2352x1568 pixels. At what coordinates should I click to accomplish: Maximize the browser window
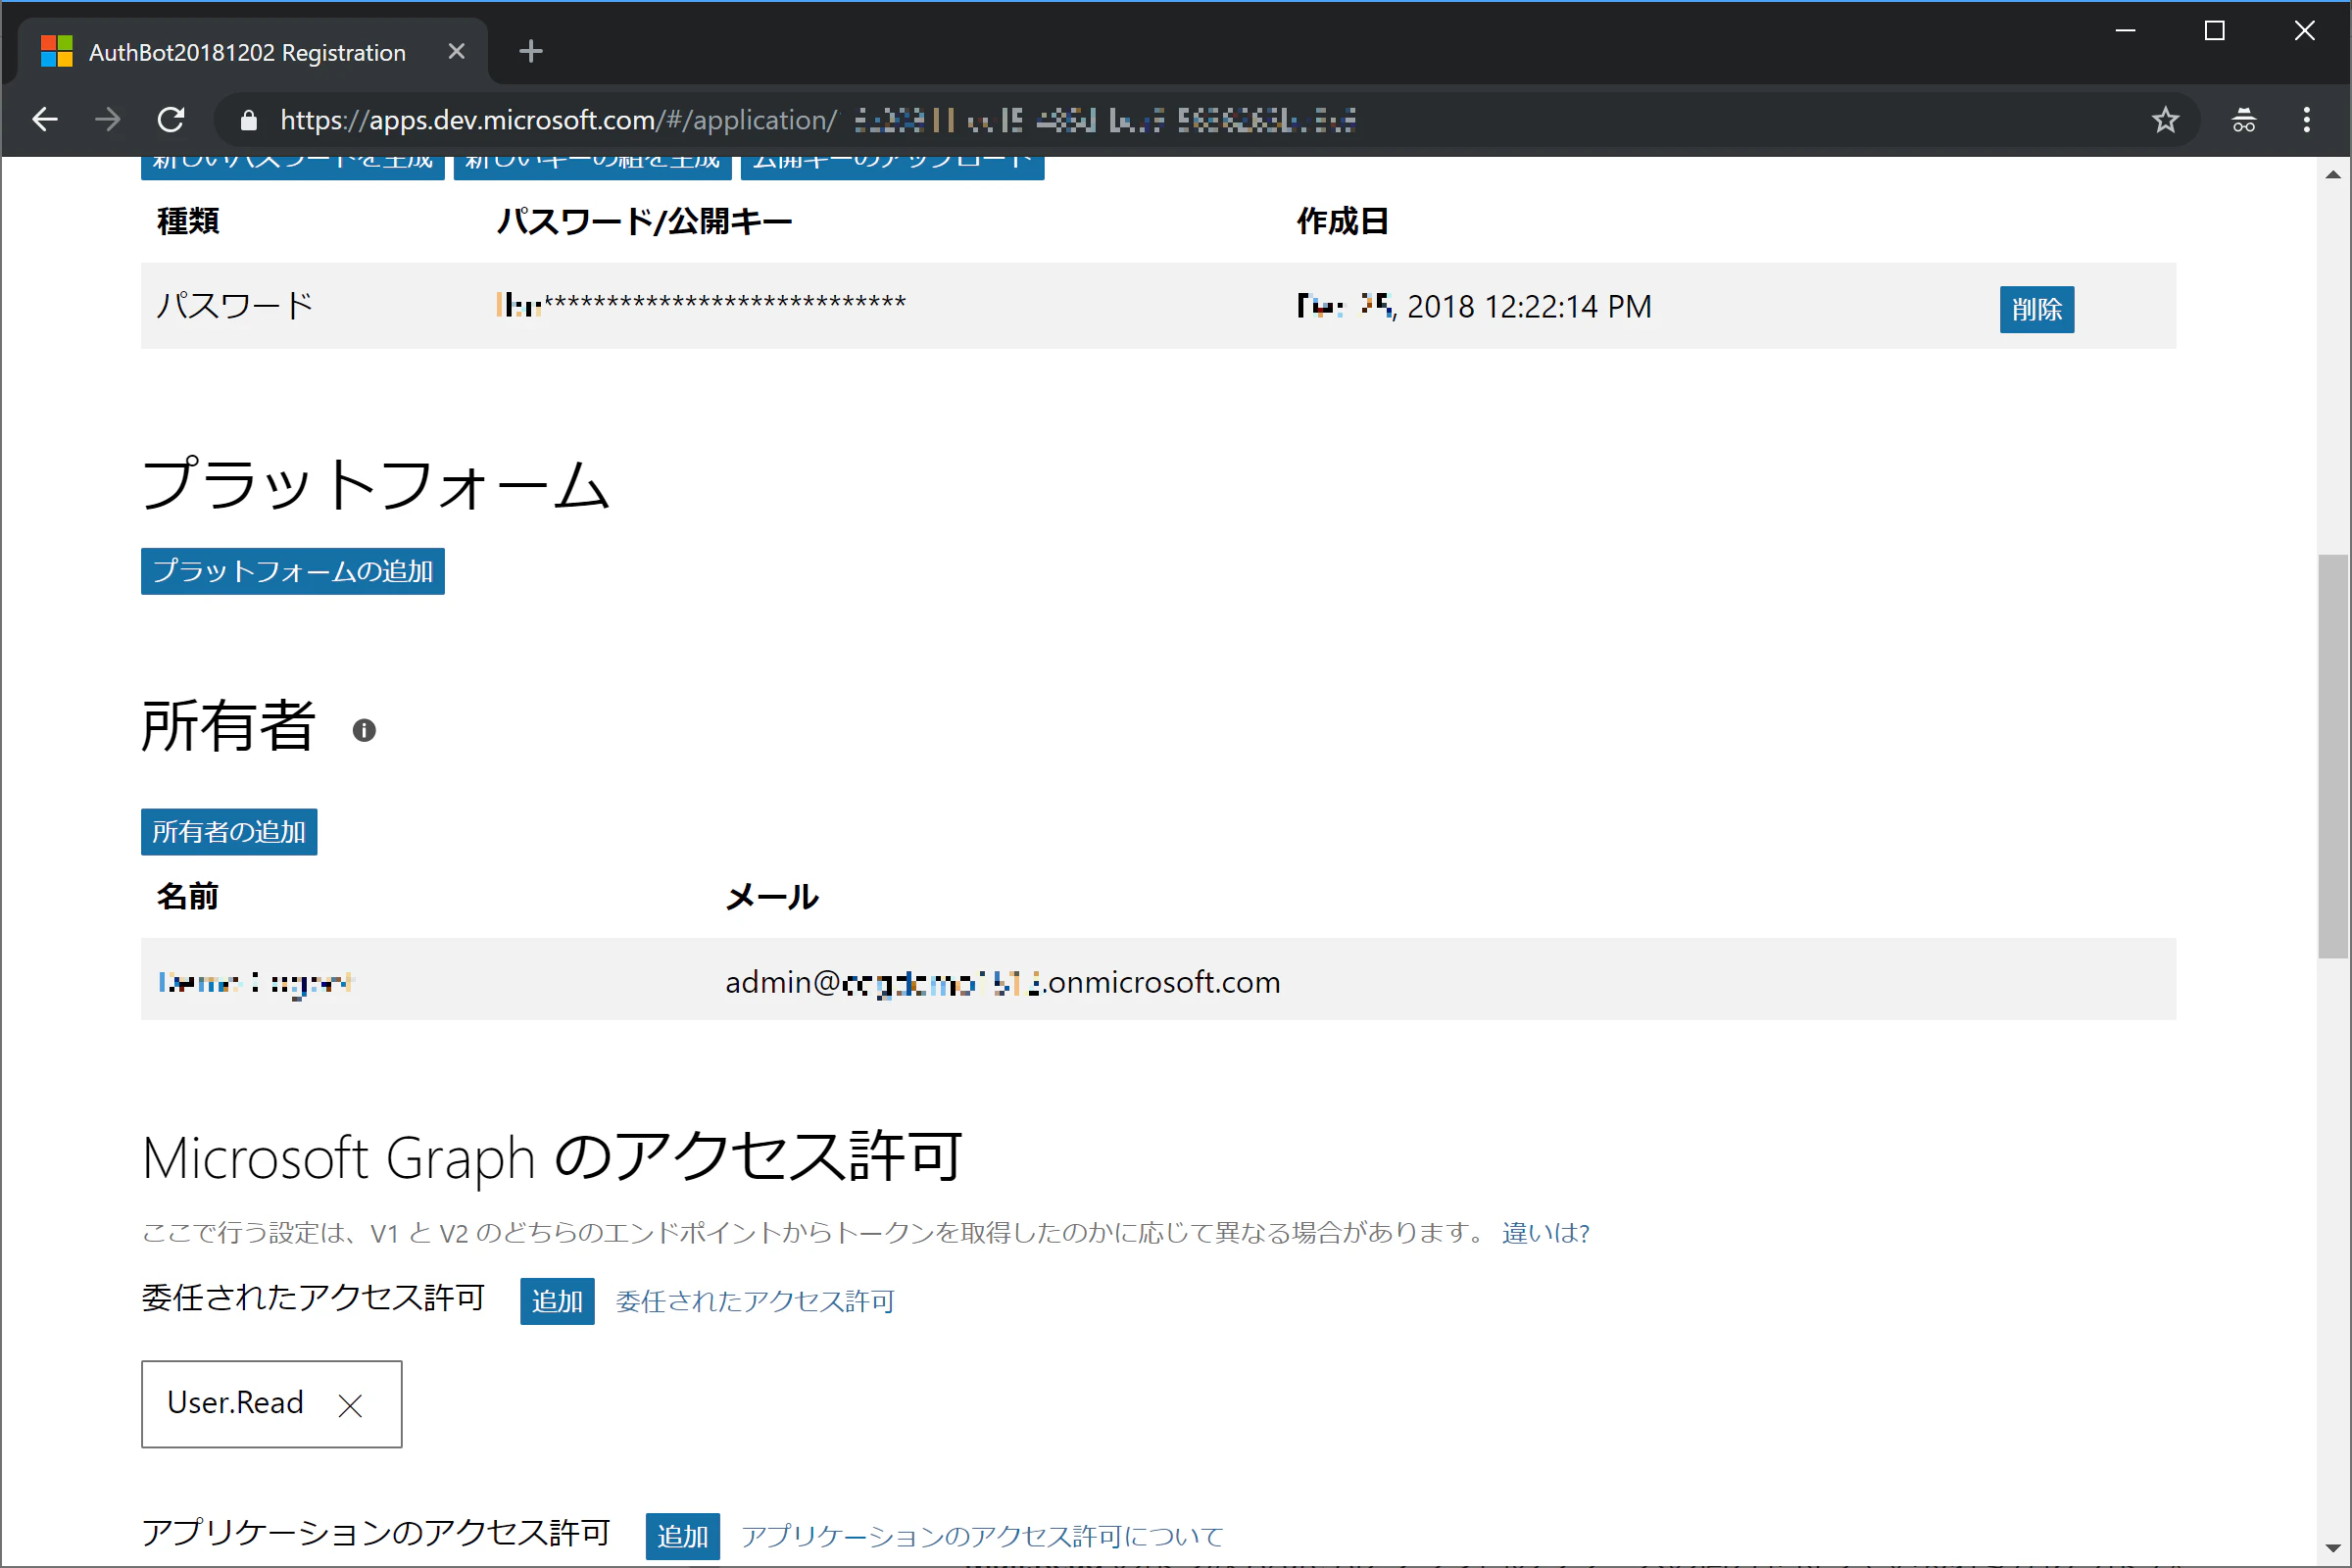[2214, 31]
